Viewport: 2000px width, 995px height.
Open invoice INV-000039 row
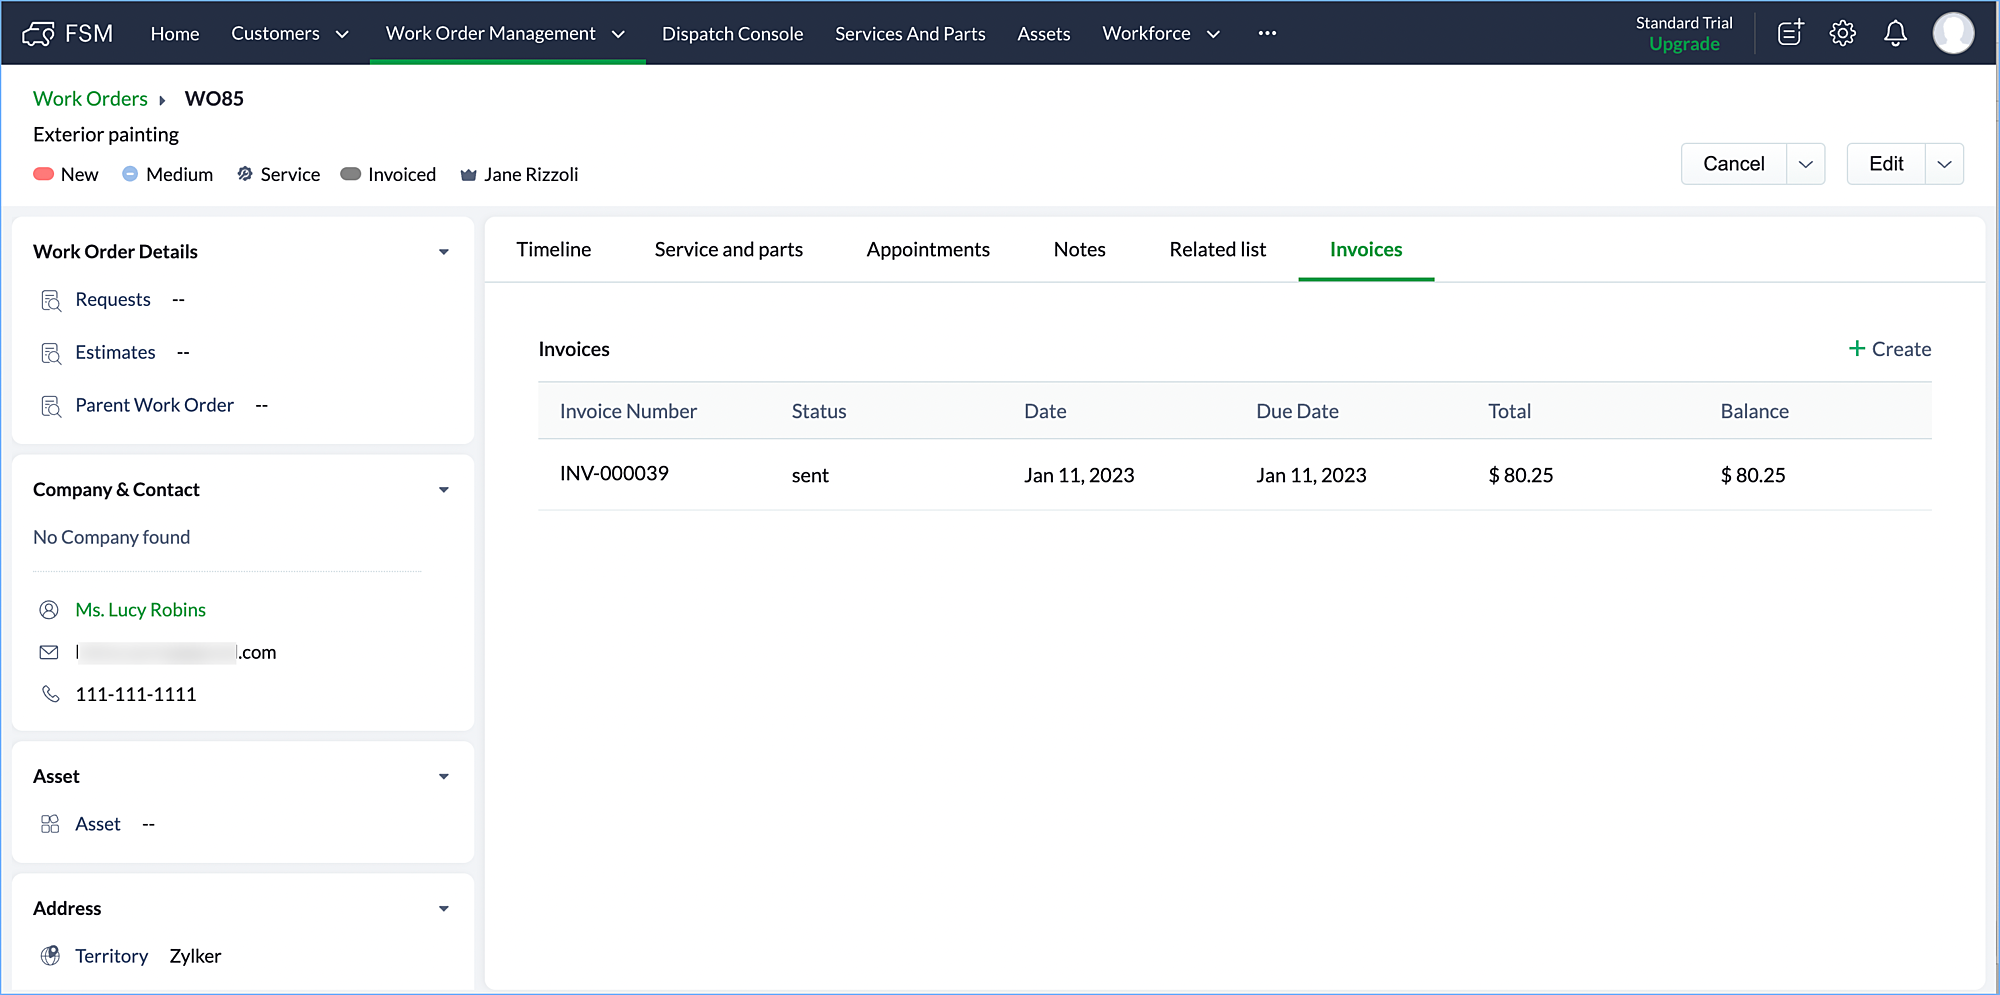614,474
